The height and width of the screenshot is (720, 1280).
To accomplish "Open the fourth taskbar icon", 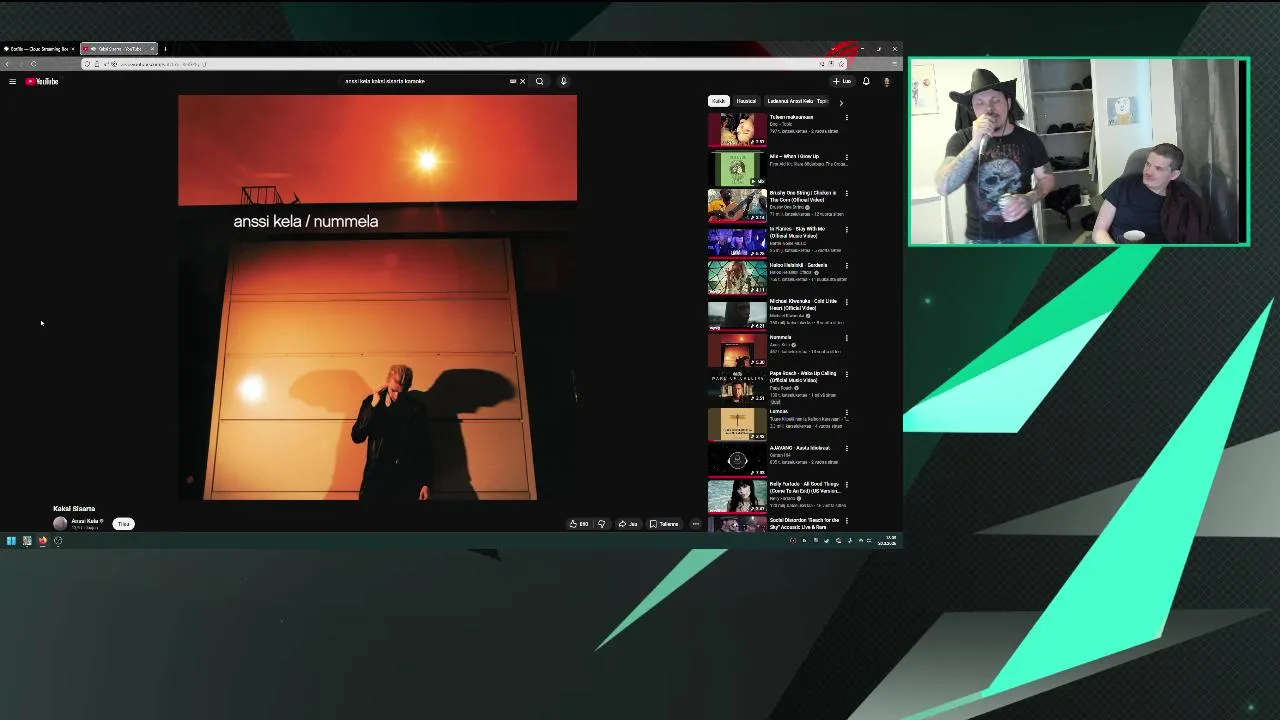I will coord(58,541).
